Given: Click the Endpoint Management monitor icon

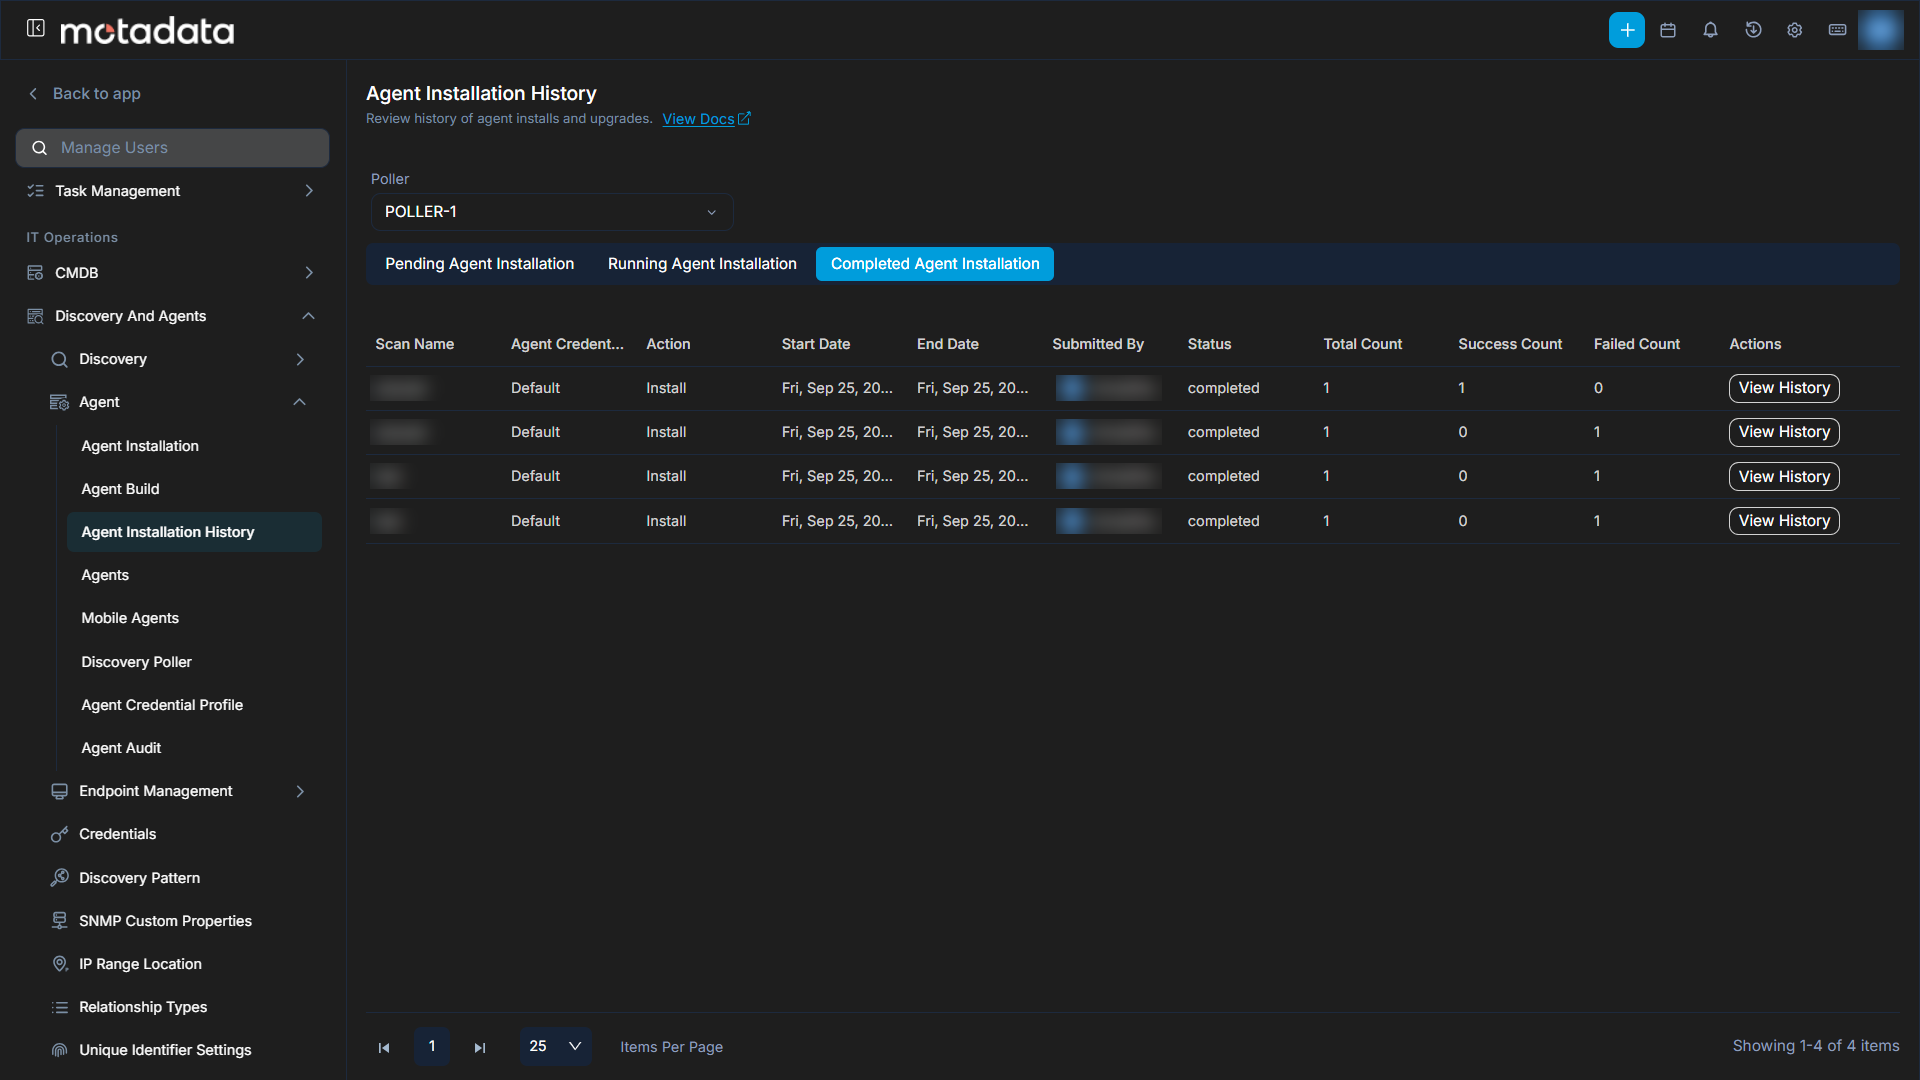Looking at the screenshot, I should tap(60, 791).
